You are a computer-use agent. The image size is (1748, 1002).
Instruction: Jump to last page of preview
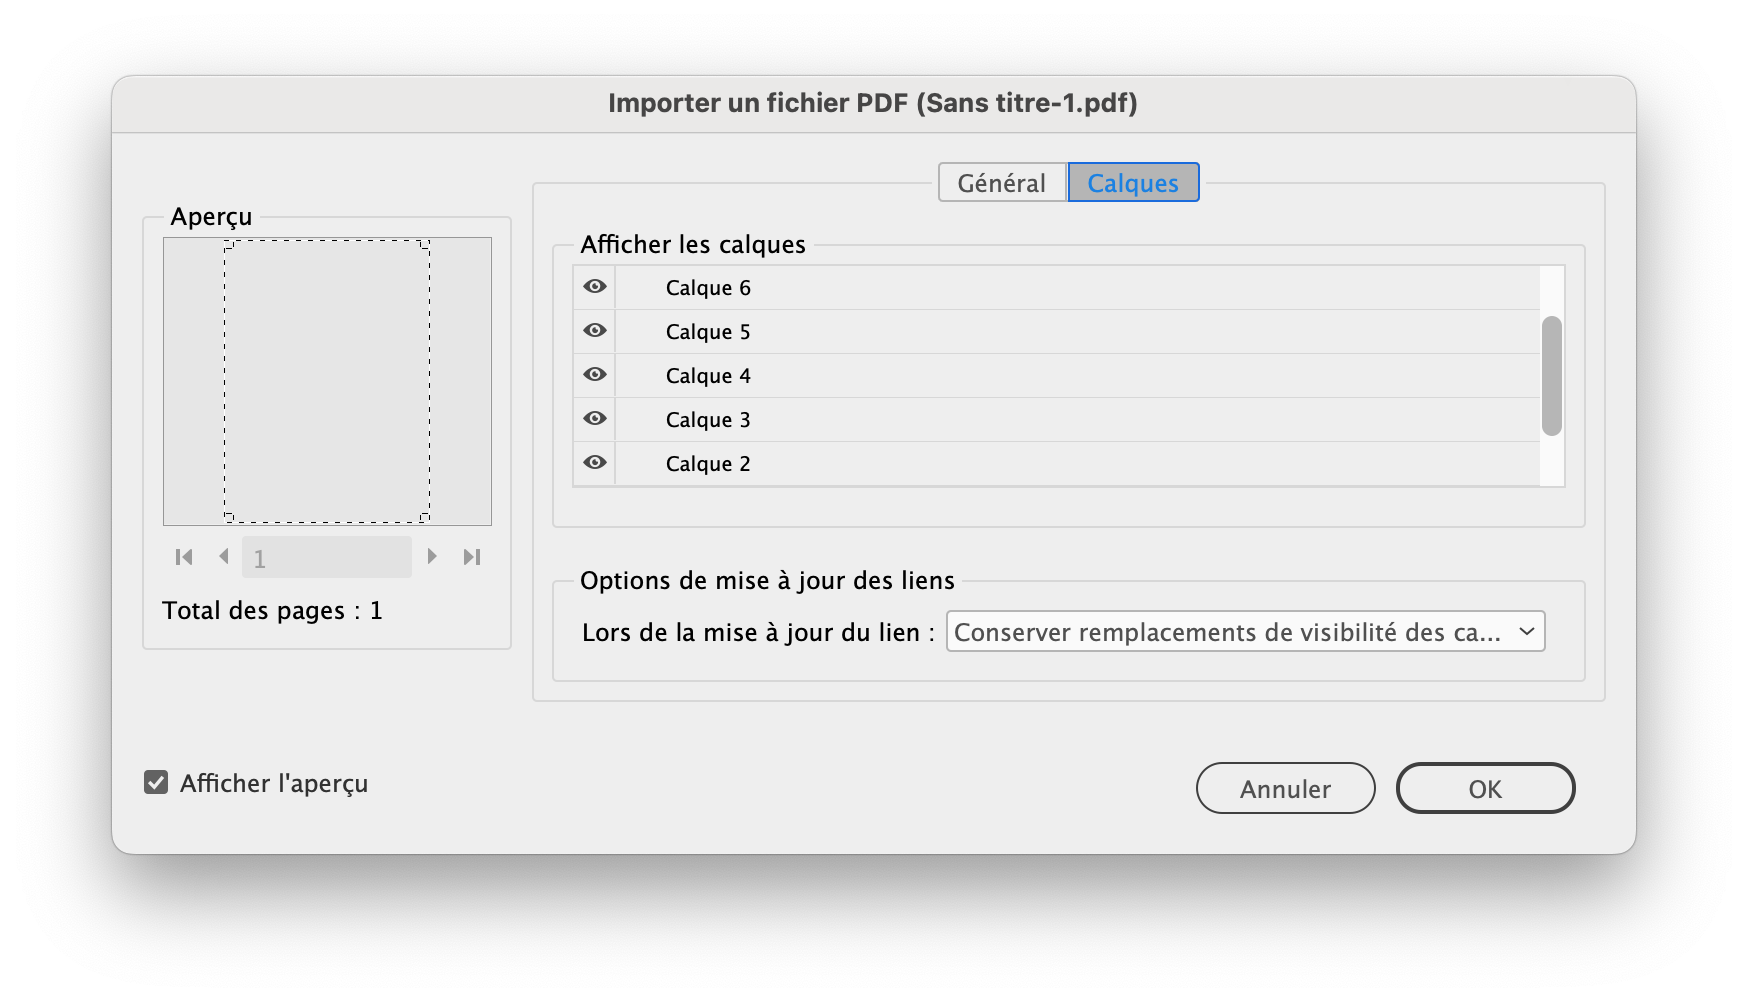[x=472, y=557]
